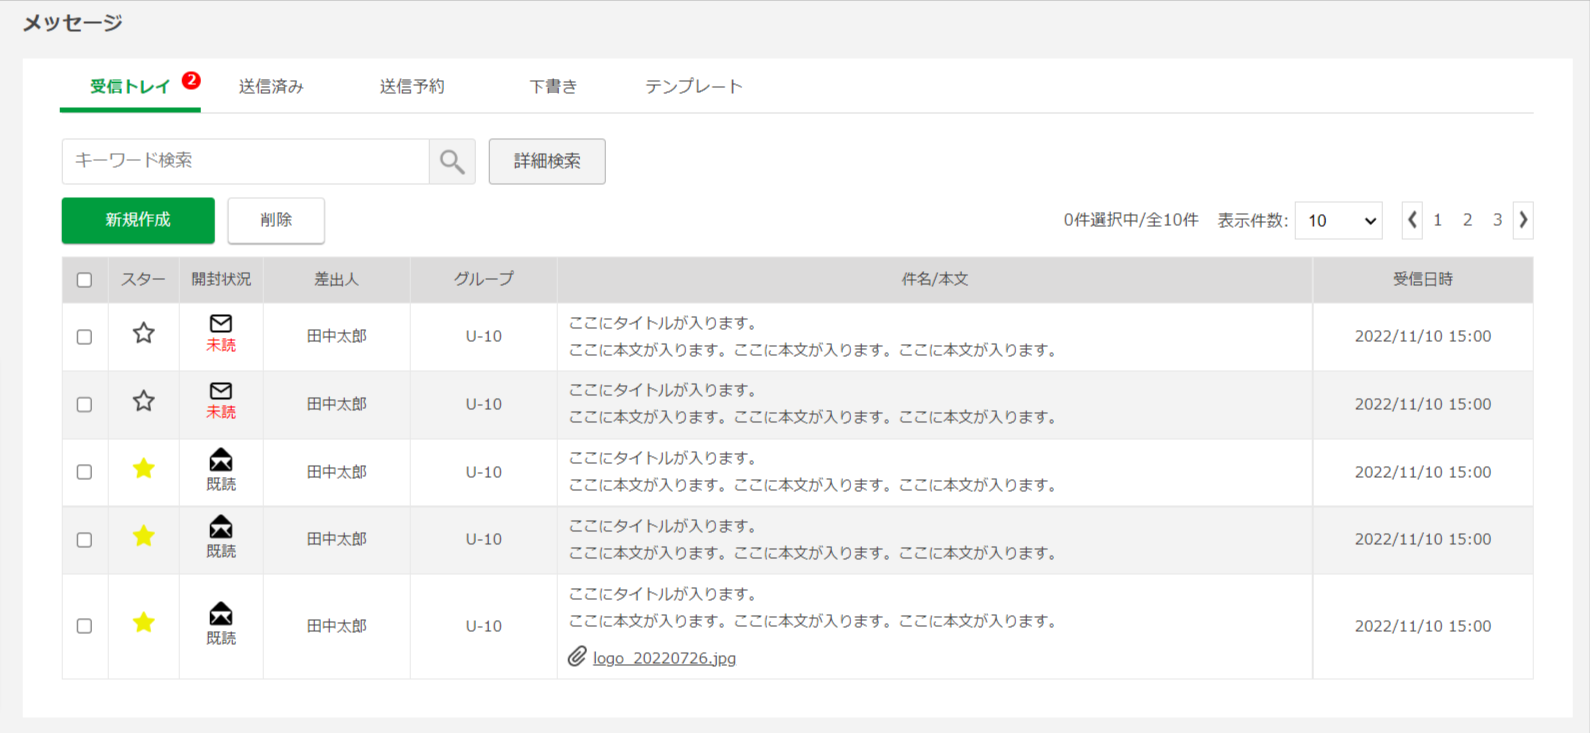Click the opened envelope icon in the attachment row

point(221,613)
